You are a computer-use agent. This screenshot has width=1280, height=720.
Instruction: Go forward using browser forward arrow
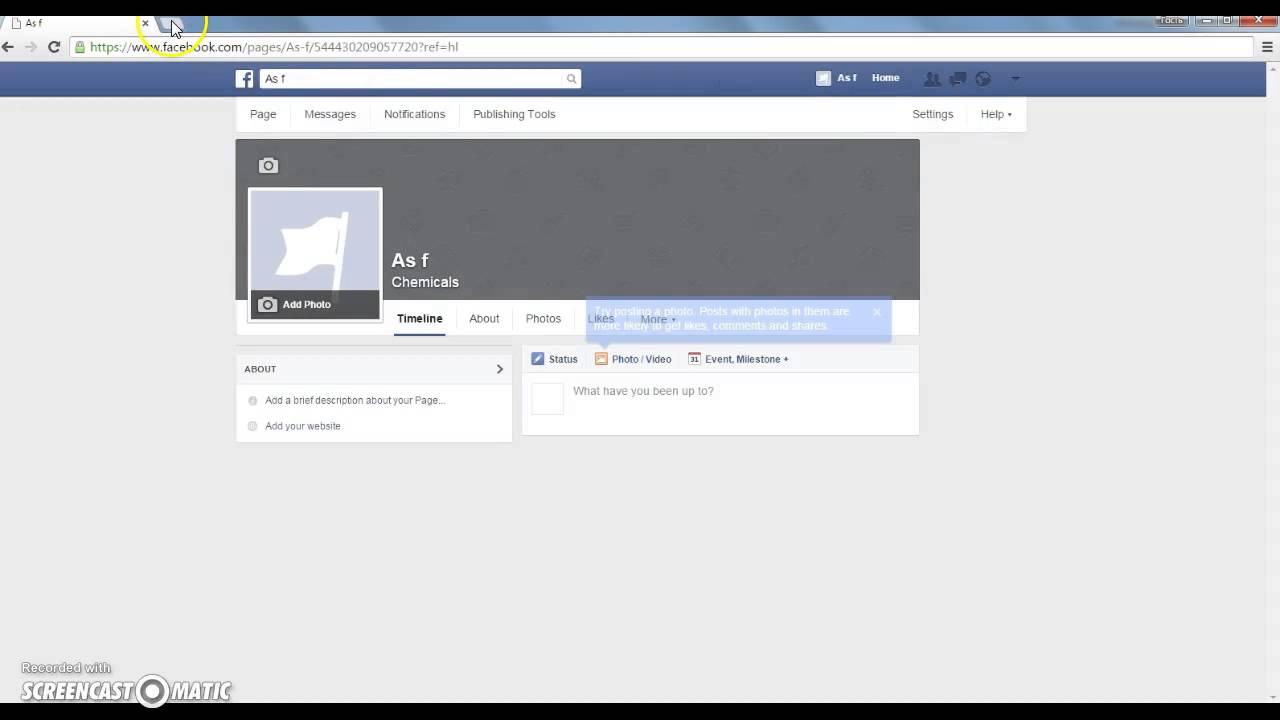(31, 47)
